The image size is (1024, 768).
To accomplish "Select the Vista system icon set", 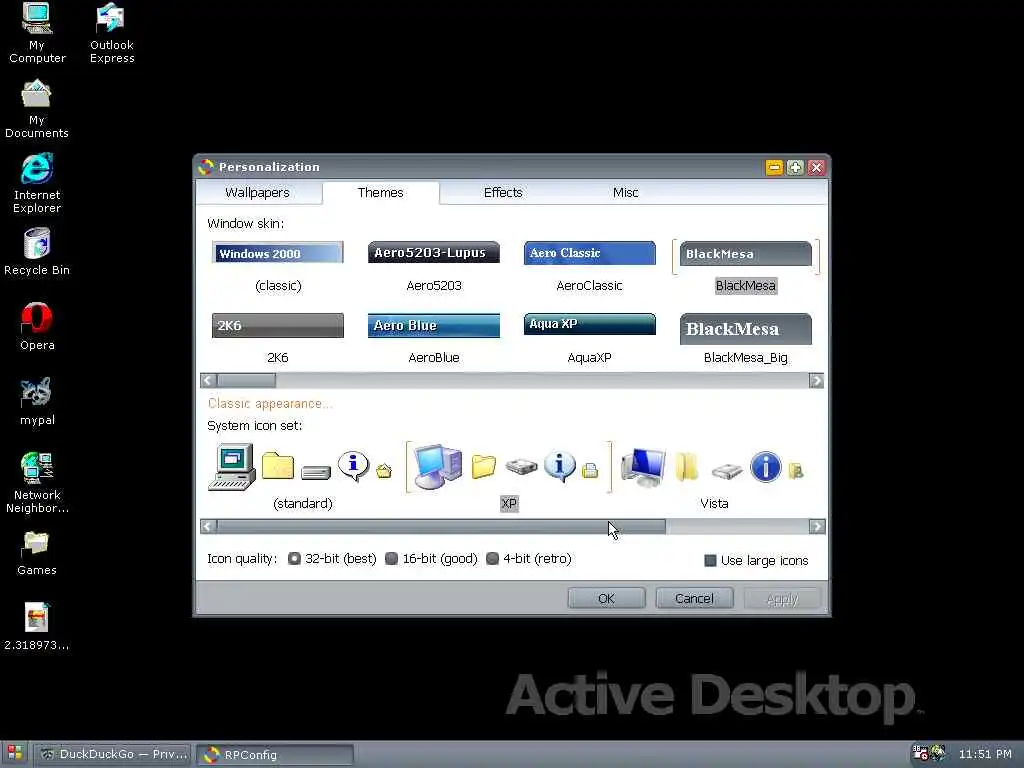I will pyautogui.click(x=714, y=476).
